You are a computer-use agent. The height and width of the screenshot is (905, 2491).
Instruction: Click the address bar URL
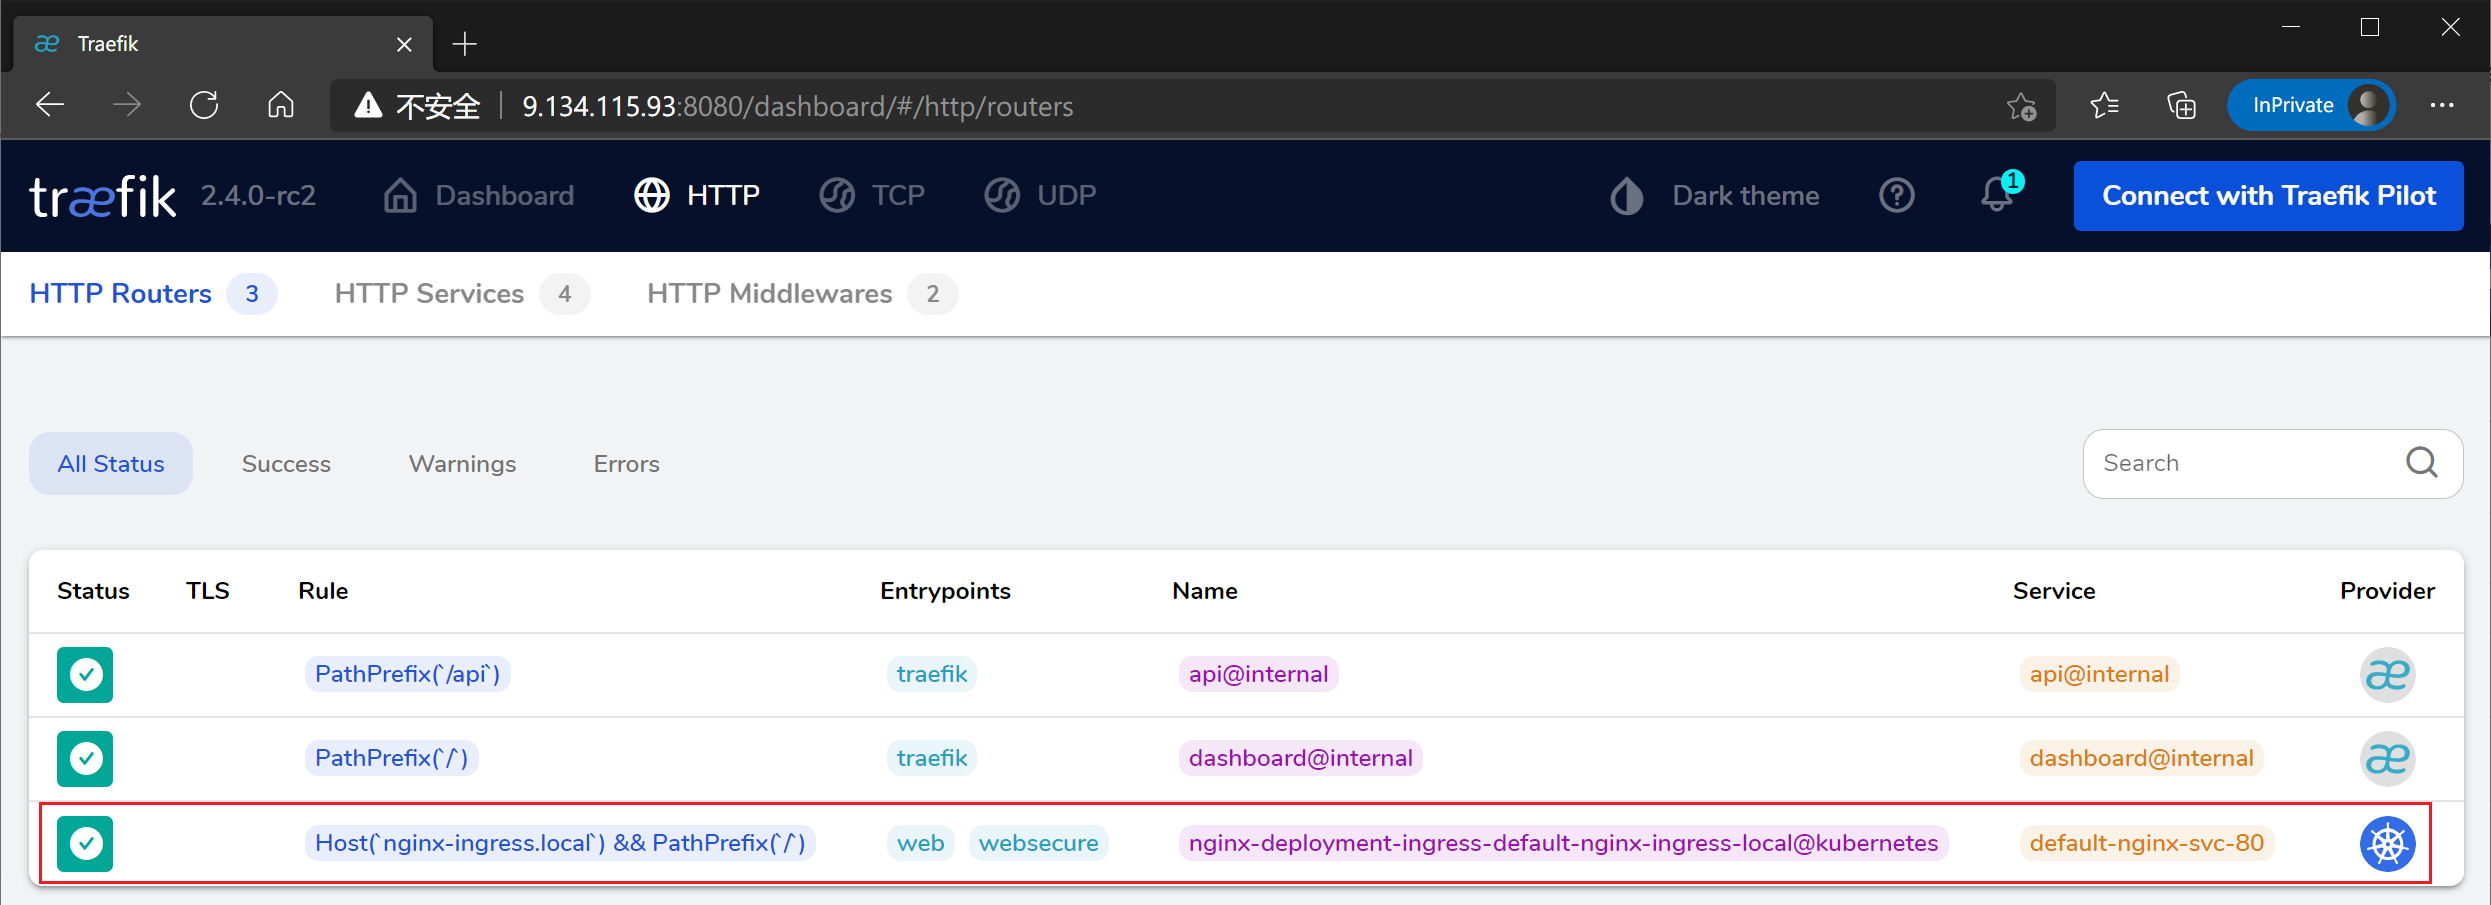tap(797, 106)
